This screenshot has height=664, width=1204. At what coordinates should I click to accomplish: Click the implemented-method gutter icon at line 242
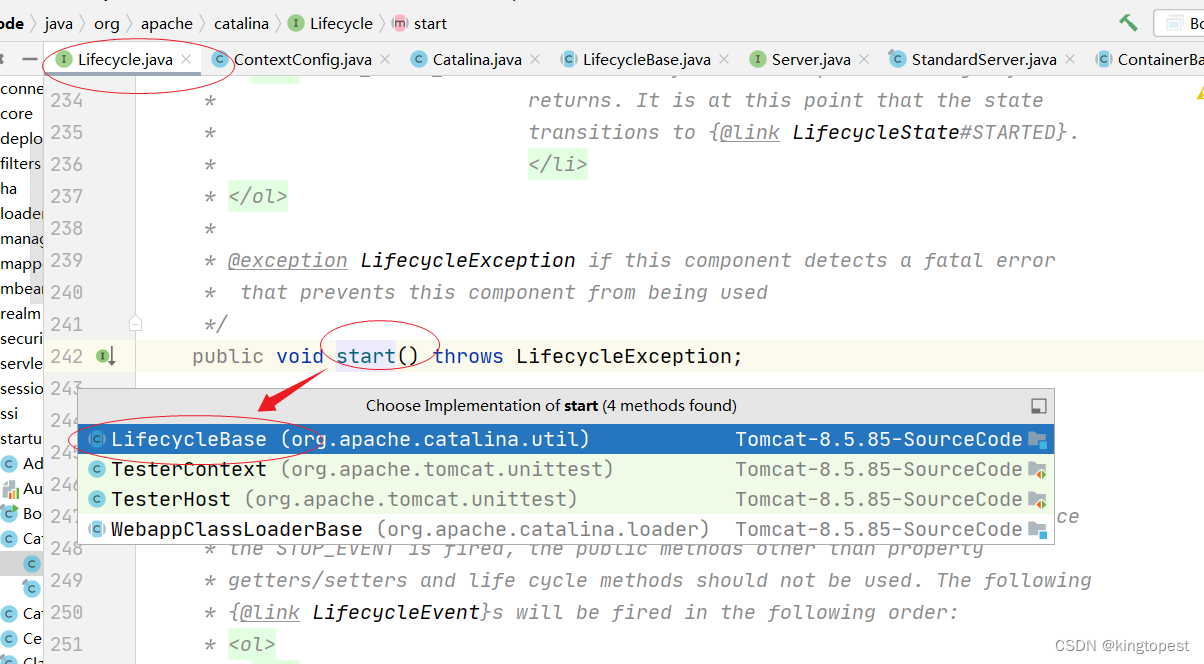click(x=105, y=356)
